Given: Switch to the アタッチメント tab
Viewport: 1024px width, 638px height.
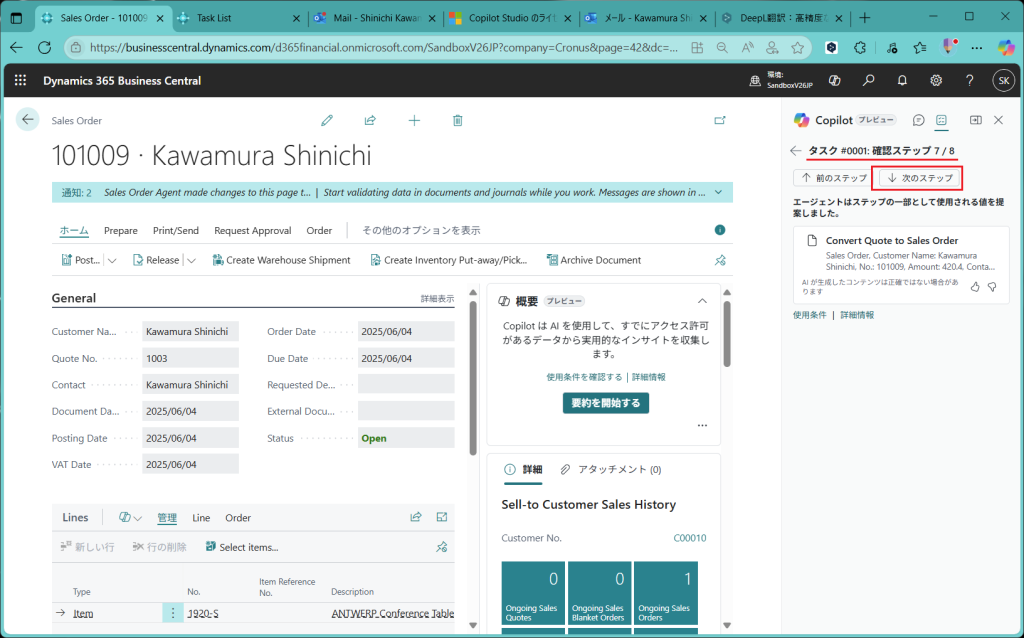Looking at the screenshot, I should [x=611, y=469].
